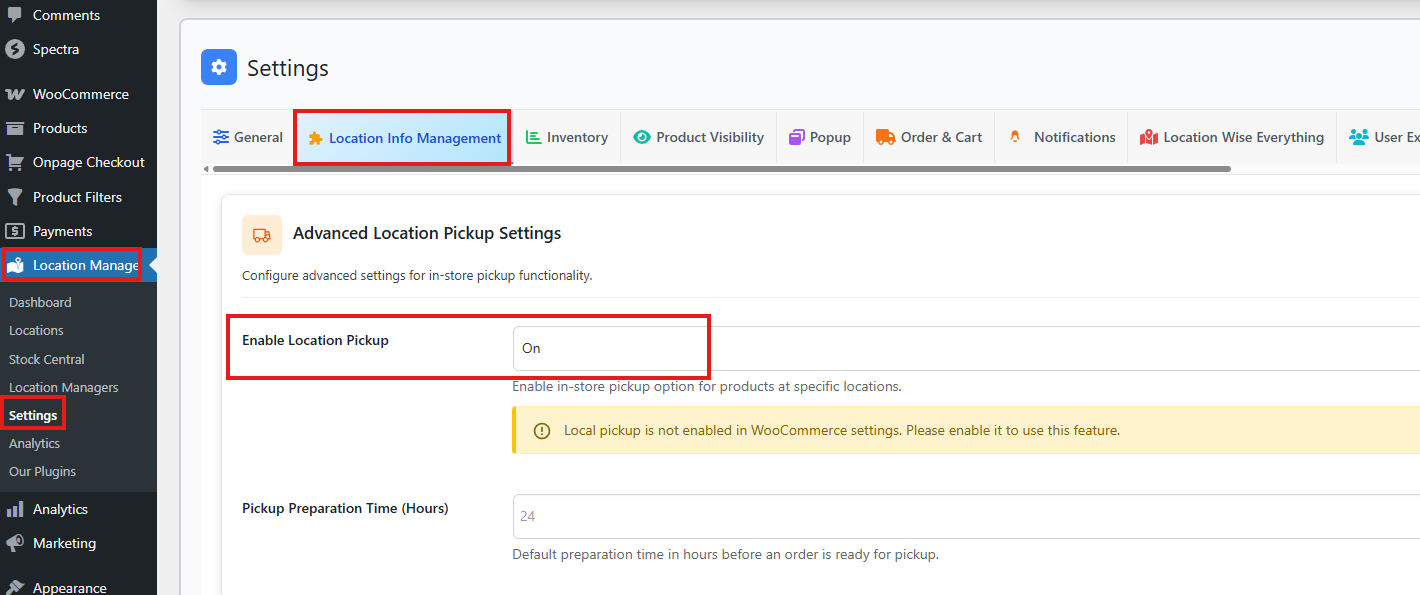
Task: Click the Pickup Preparation Time hours field
Action: tap(966, 516)
